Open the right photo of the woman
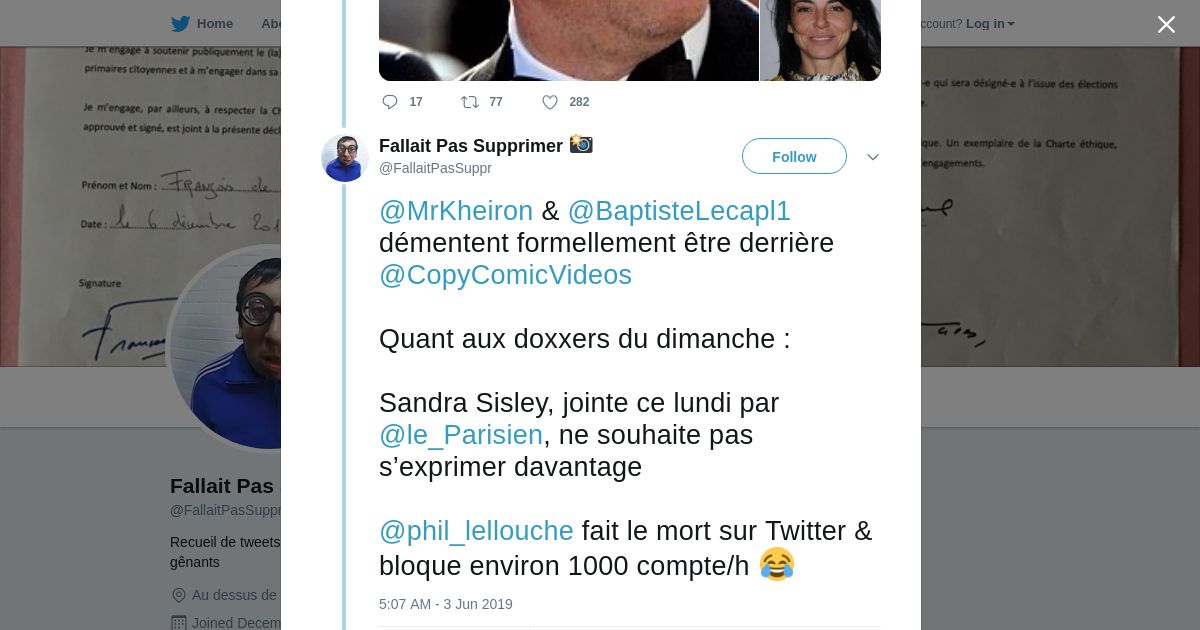This screenshot has width=1200, height=630. [x=821, y=40]
